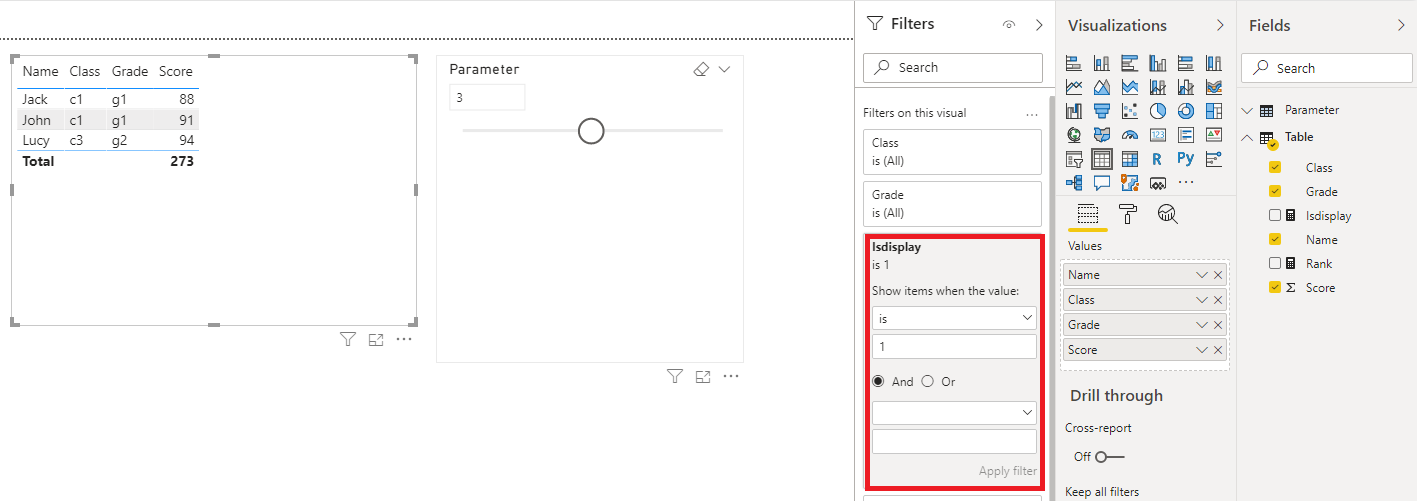Image resolution: width=1417 pixels, height=501 pixels.
Task: Open Filters on this visual ellipsis menu
Action: pos(1032,114)
